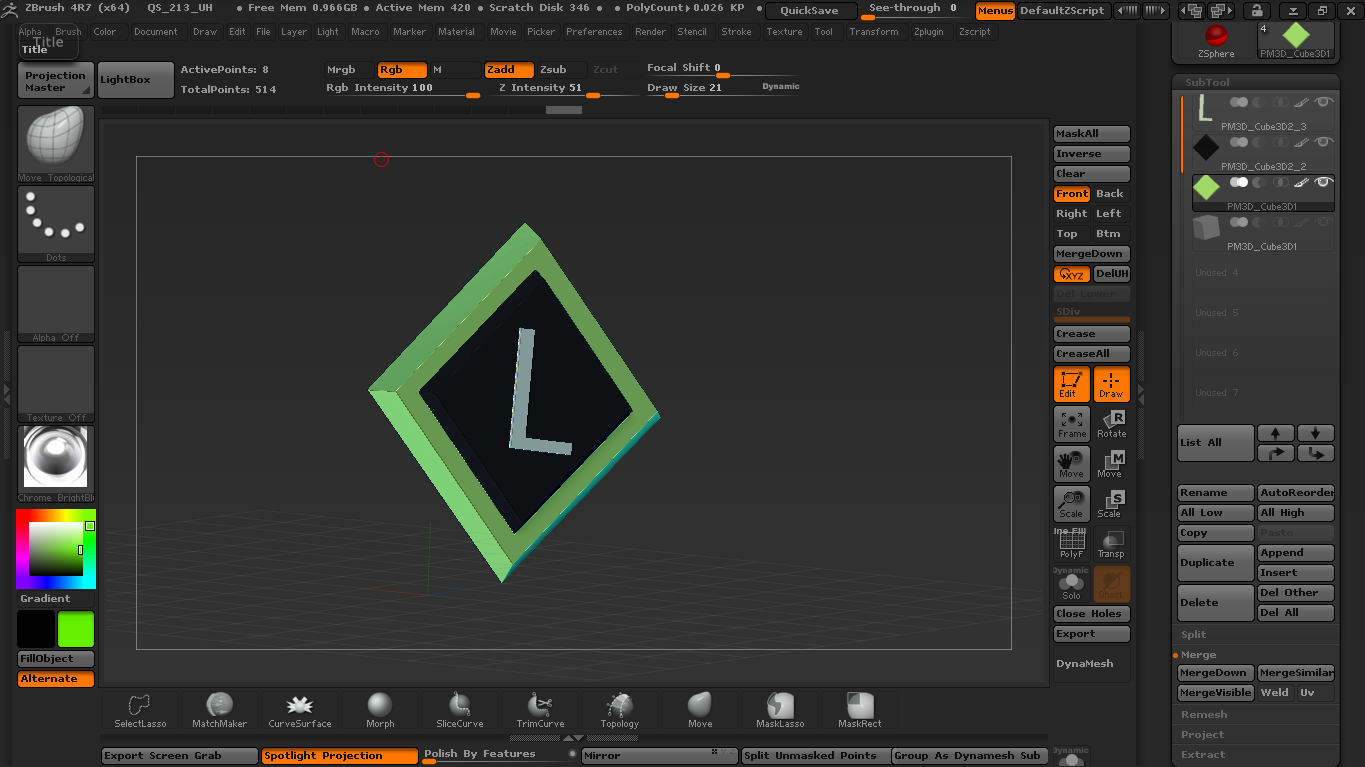1365x767 pixels.
Task: Select the SliceCurve brush
Action: tap(460, 710)
